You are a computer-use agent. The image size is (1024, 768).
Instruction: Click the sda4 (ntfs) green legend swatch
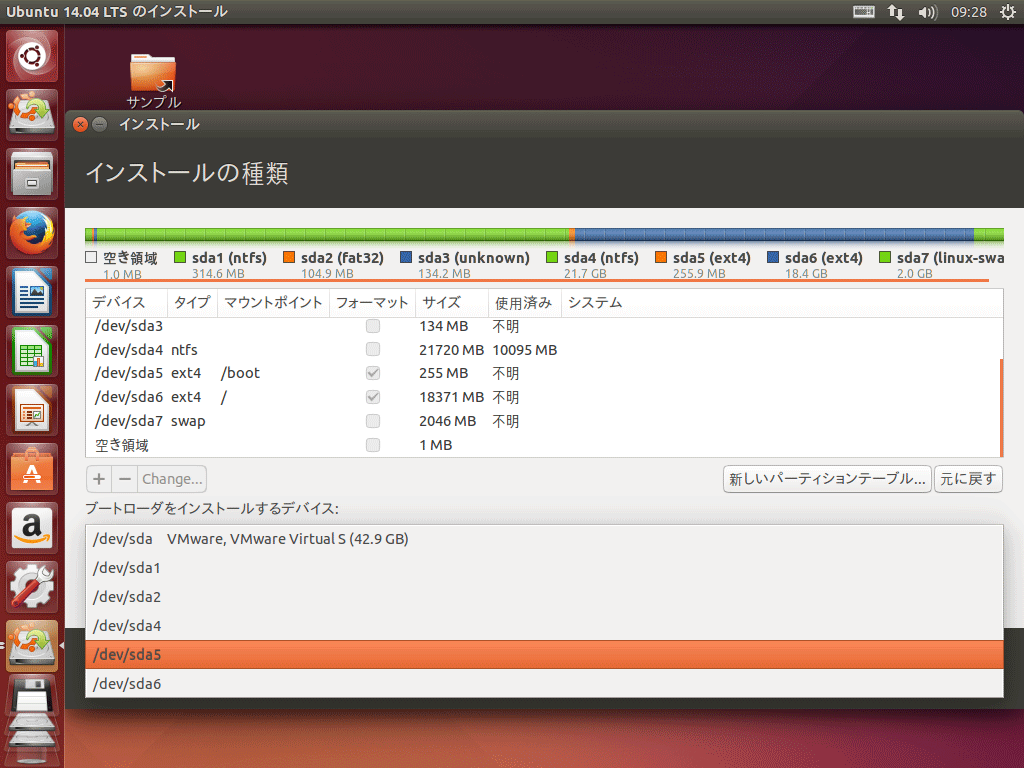pos(552,257)
